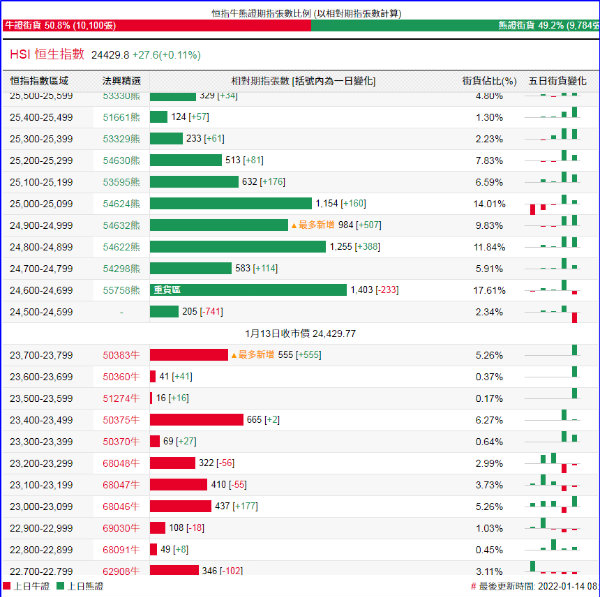Click five-day mini chart for 23,200-23,299 row
The image size is (600, 597).
click(553, 463)
